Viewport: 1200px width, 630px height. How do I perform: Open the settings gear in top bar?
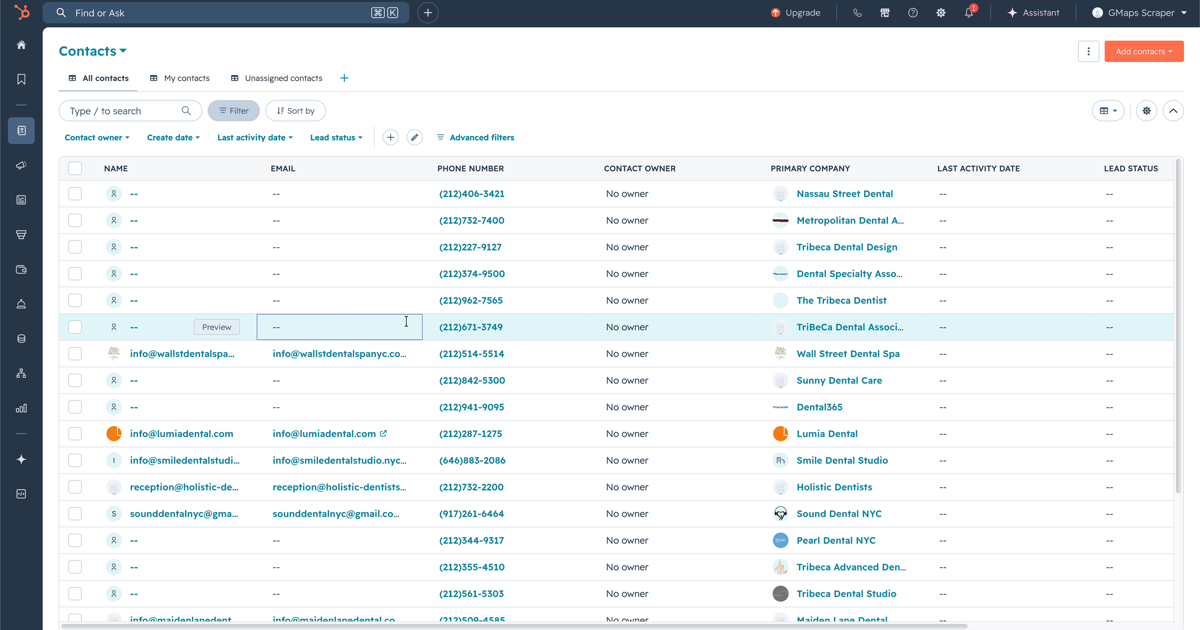pos(941,13)
